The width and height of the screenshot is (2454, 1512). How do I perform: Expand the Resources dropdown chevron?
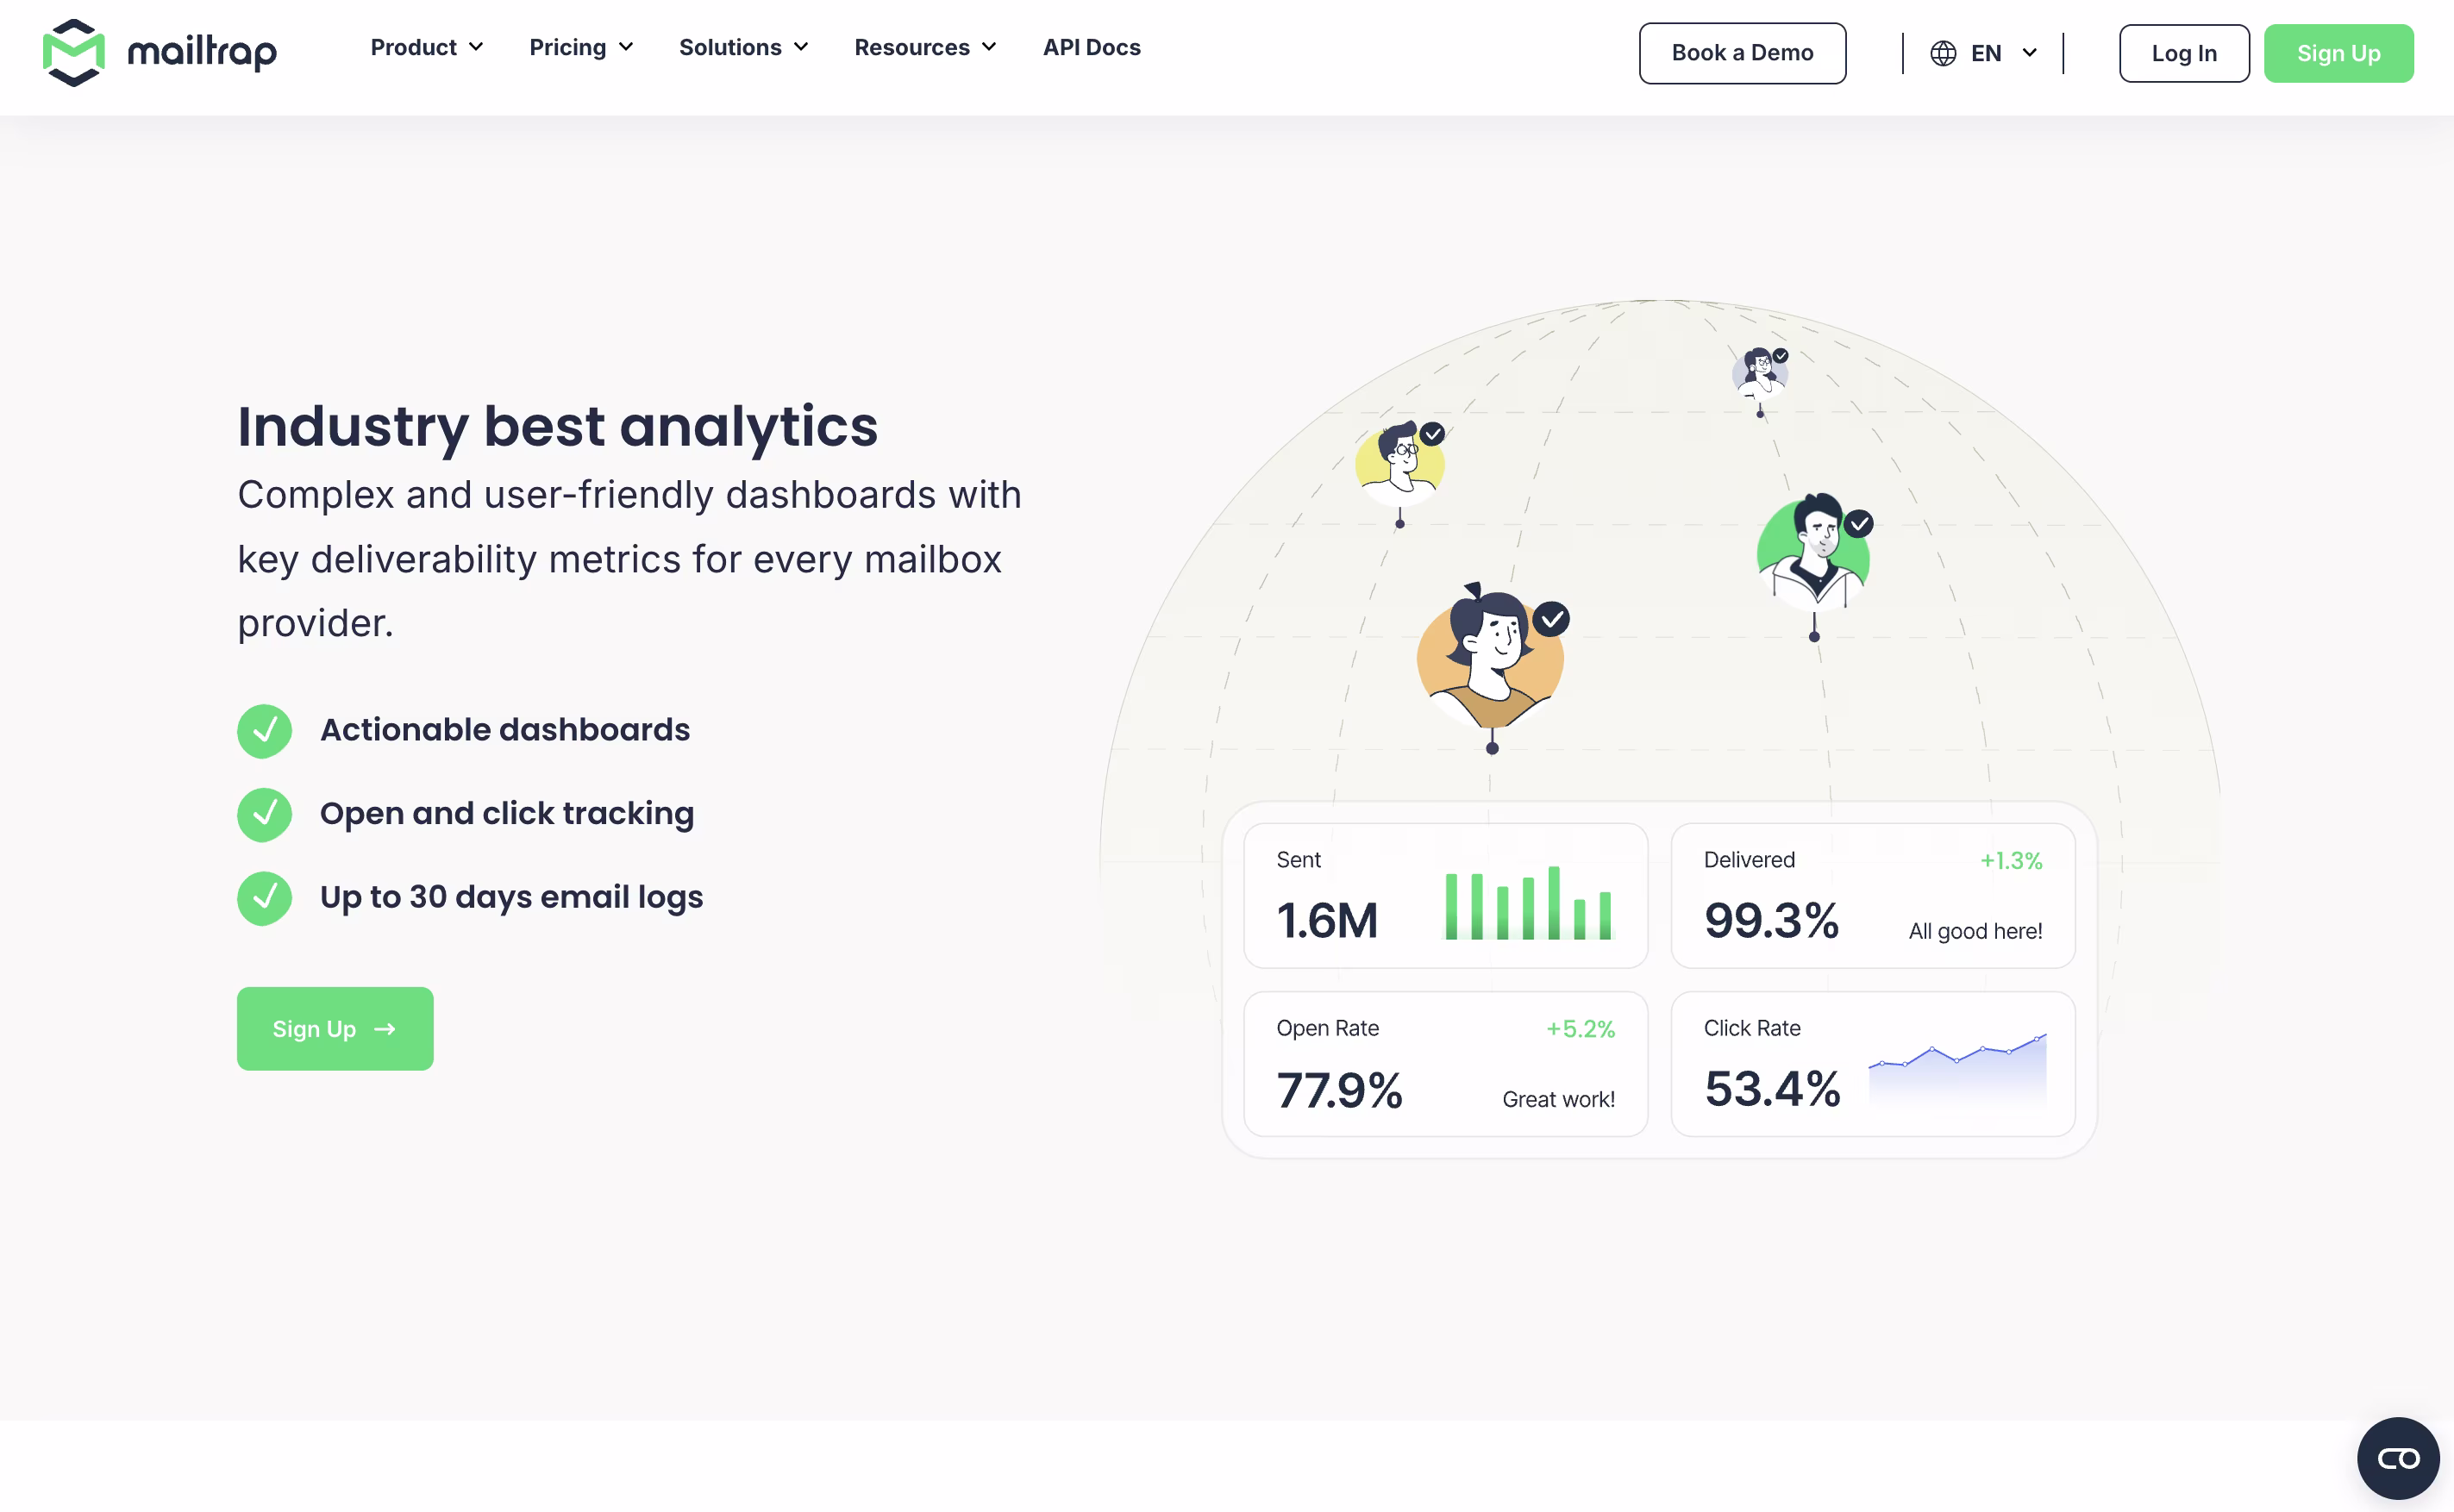coord(989,47)
